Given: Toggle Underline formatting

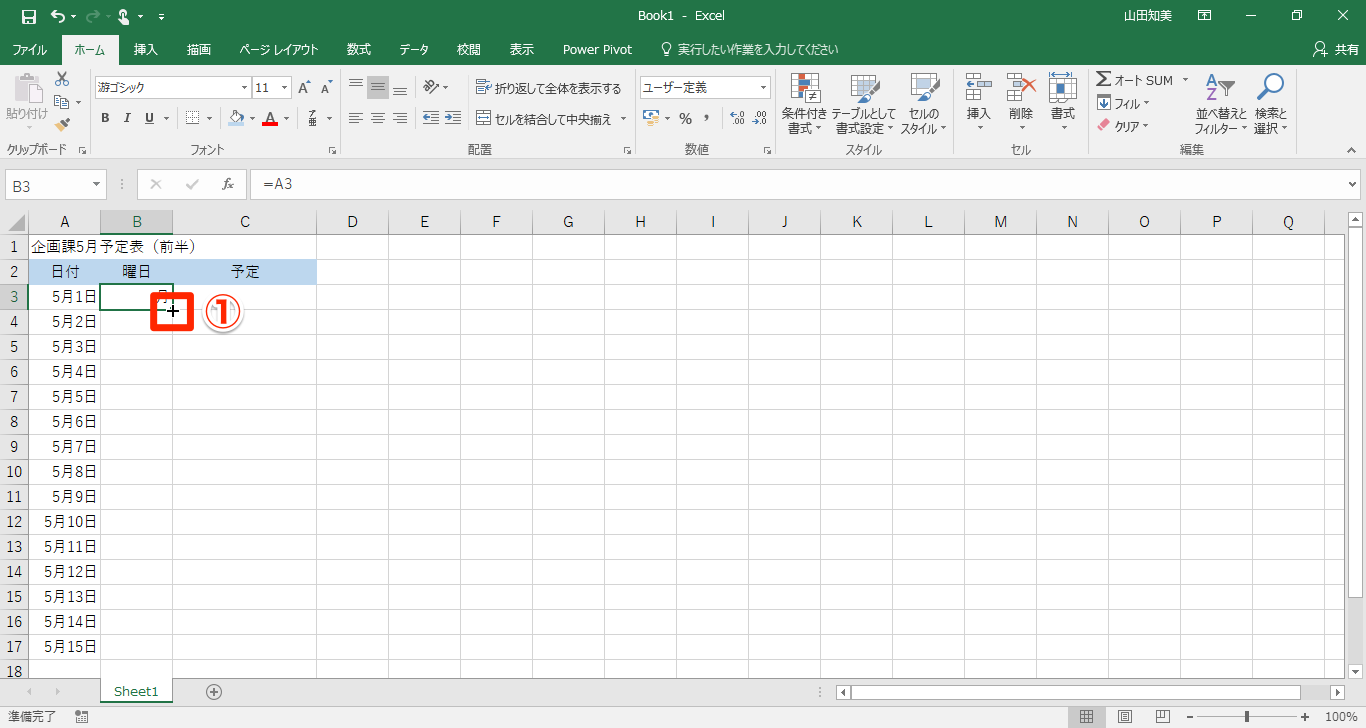Looking at the screenshot, I should (x=149, y=118).
